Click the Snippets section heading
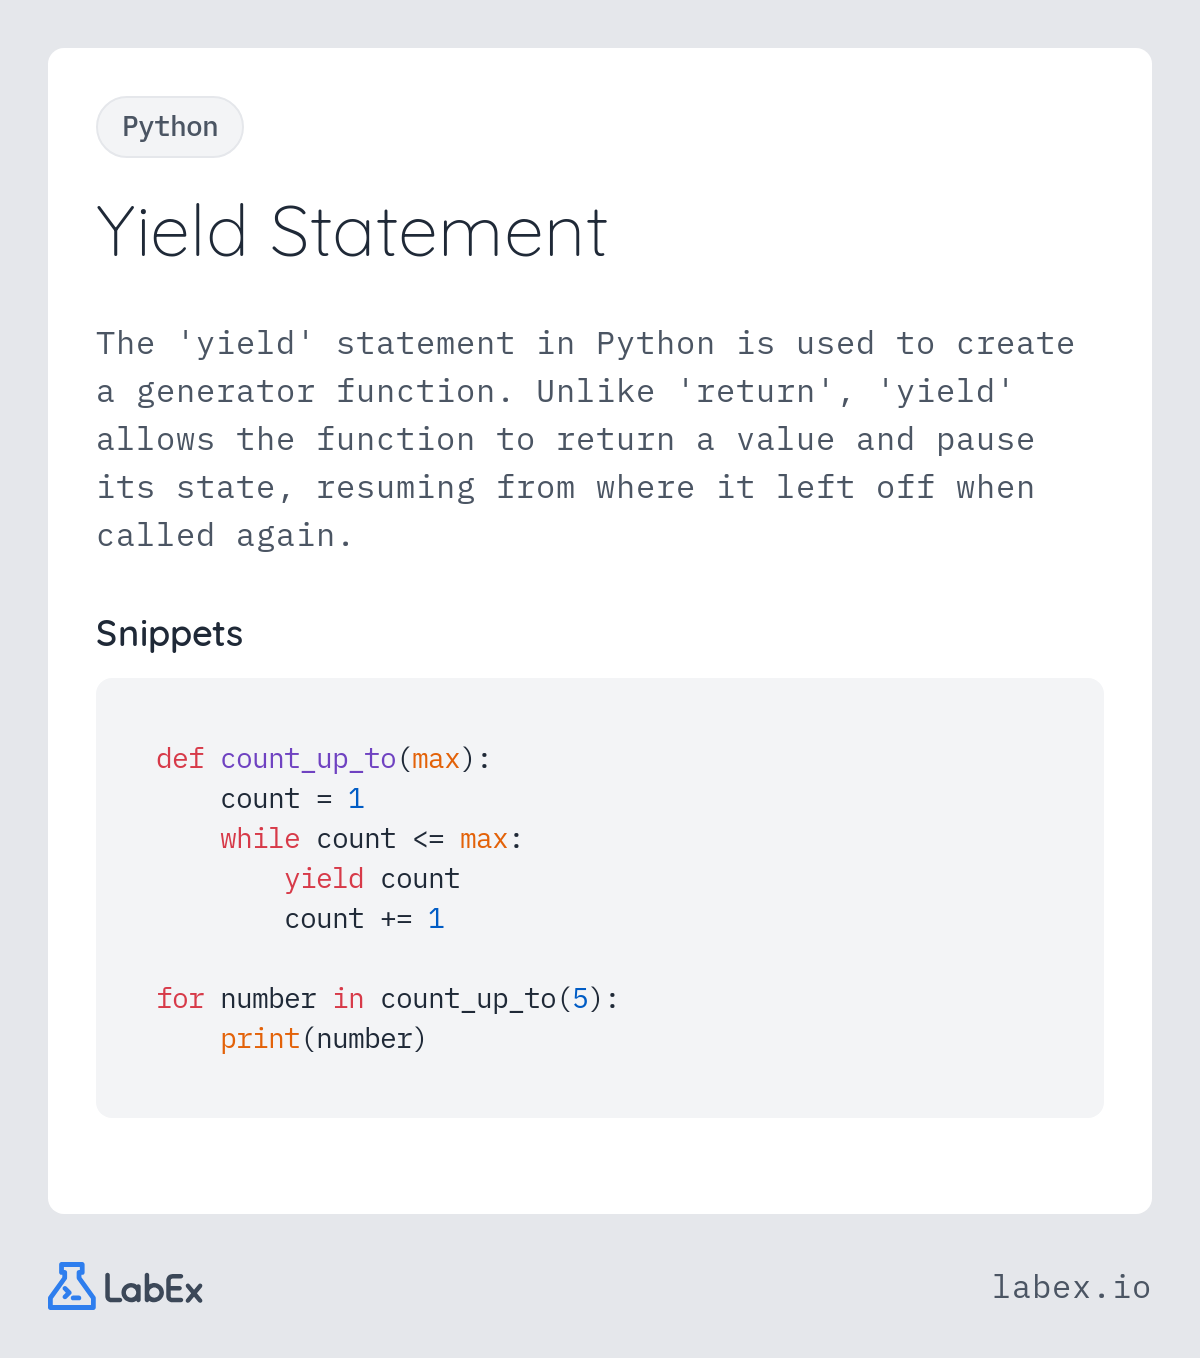Image resolution: width=1200 pixels, height=1358 pixels. 169,634
